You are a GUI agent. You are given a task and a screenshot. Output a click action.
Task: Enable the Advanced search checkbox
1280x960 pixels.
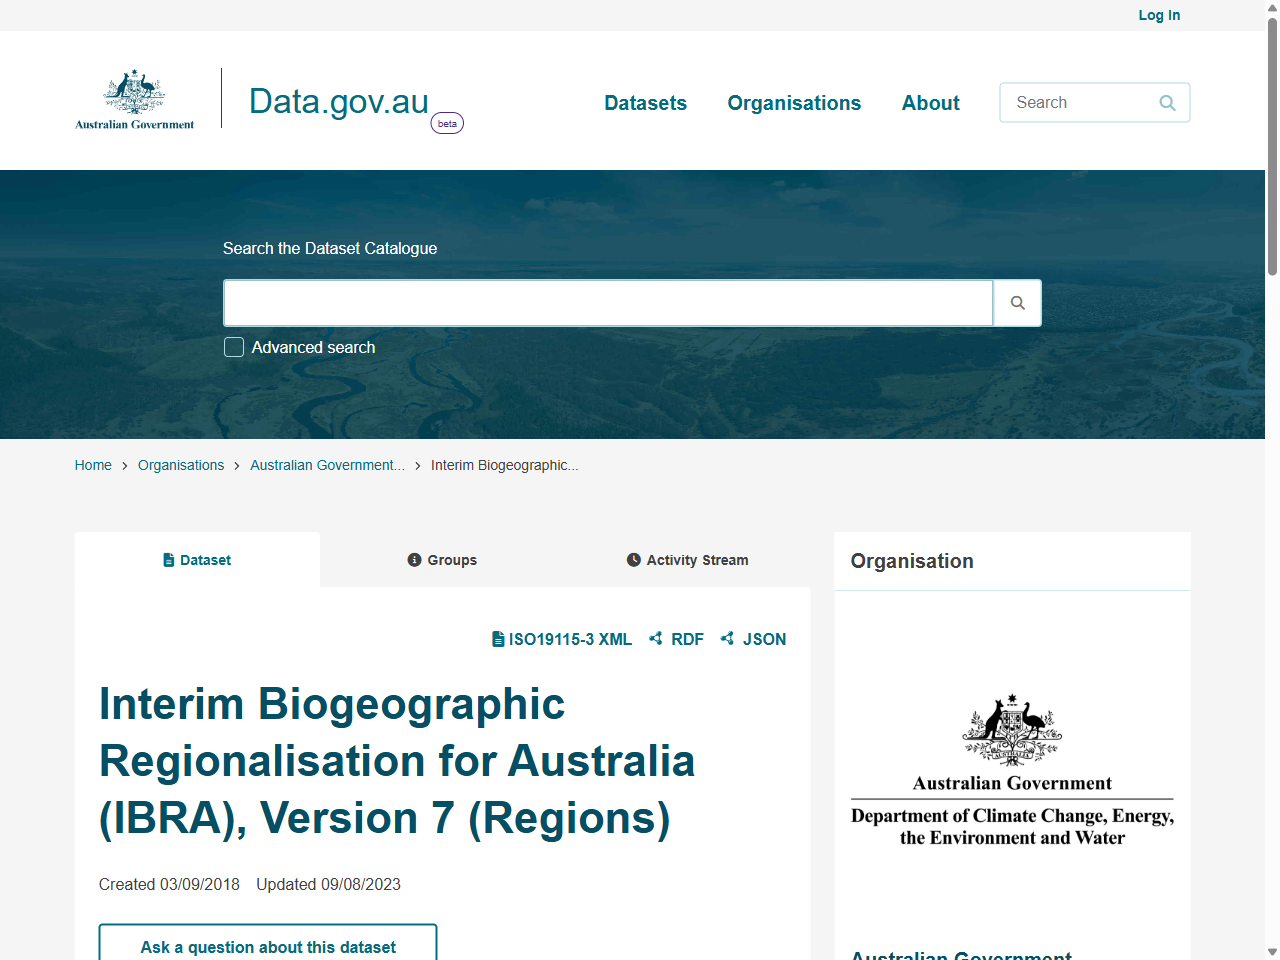[234, 347]
